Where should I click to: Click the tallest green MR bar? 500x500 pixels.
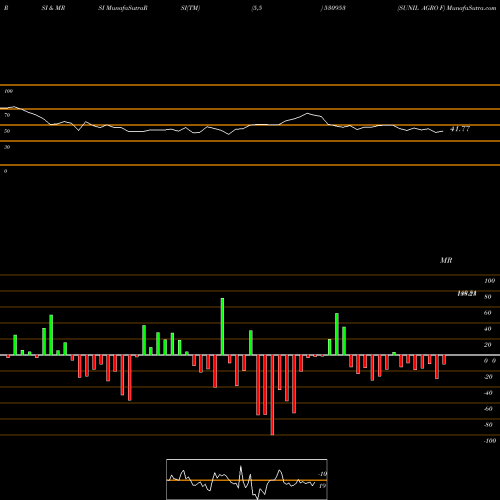(x=222, y=327)
